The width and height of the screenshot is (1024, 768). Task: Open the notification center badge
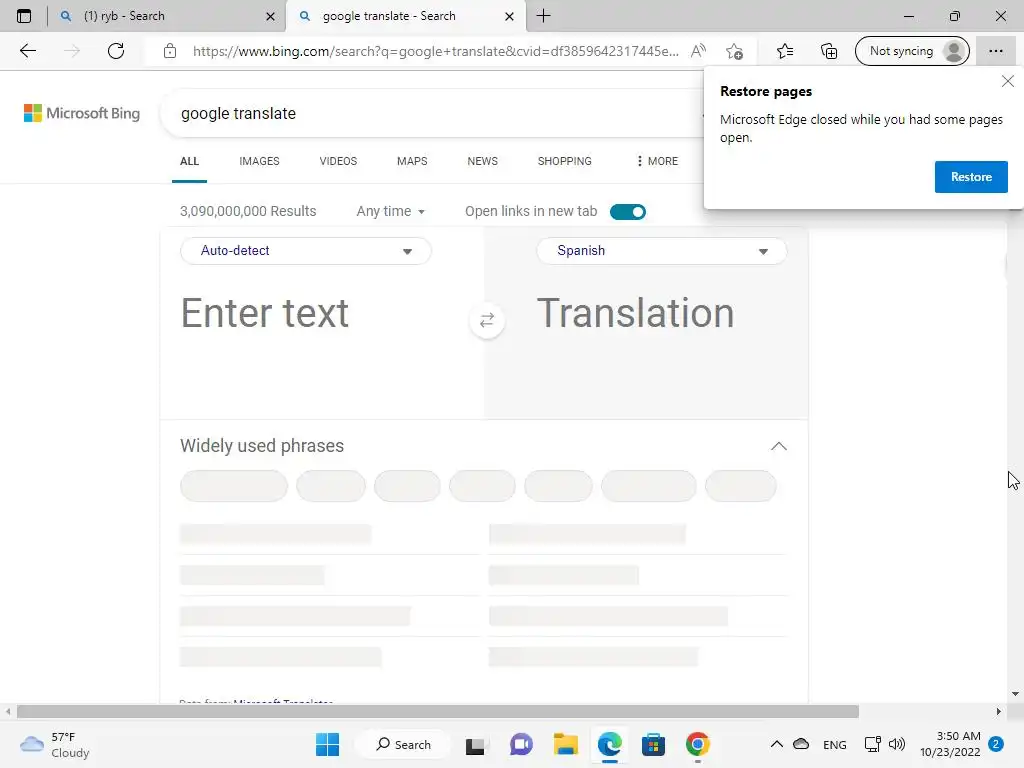(x=996, y=744)
